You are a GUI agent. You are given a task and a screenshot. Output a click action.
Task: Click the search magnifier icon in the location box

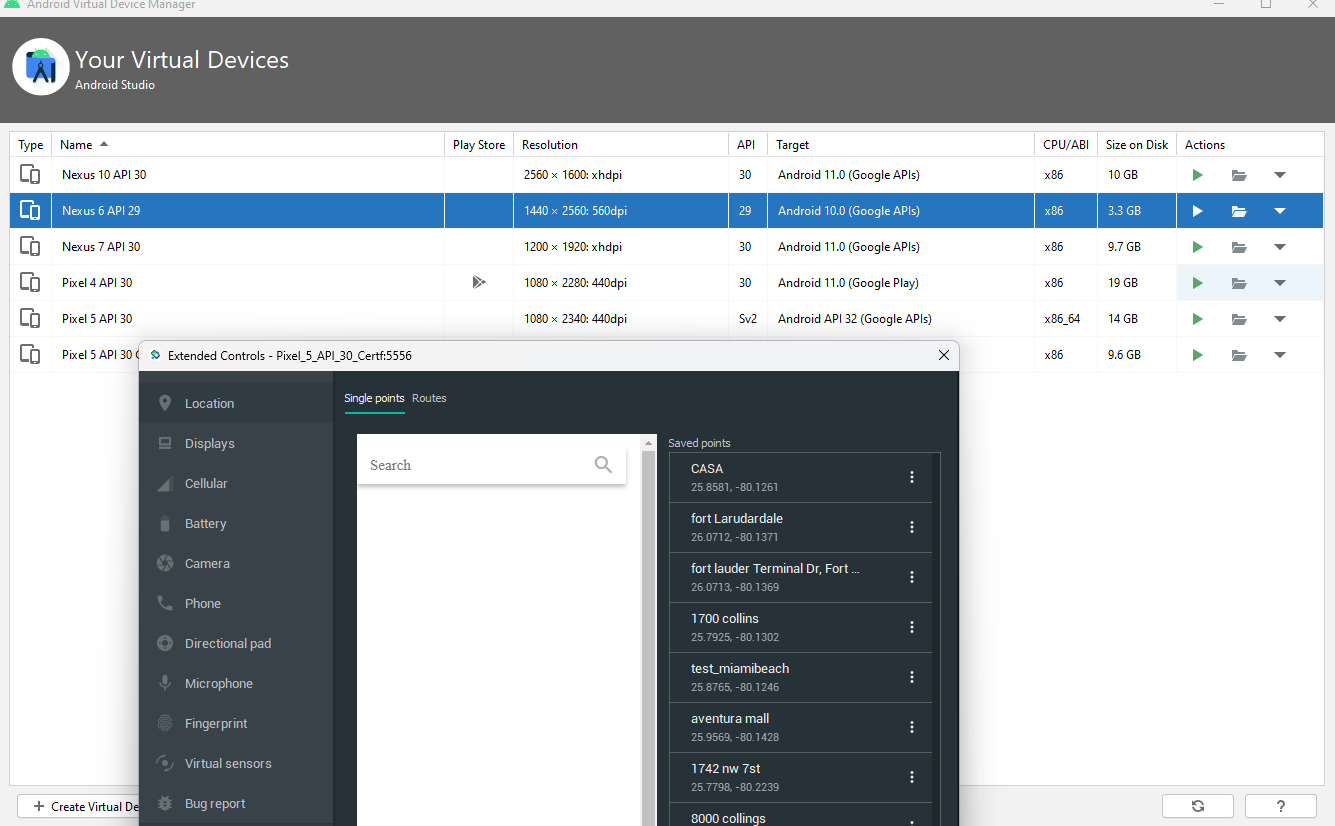click(x=603, y=465)
